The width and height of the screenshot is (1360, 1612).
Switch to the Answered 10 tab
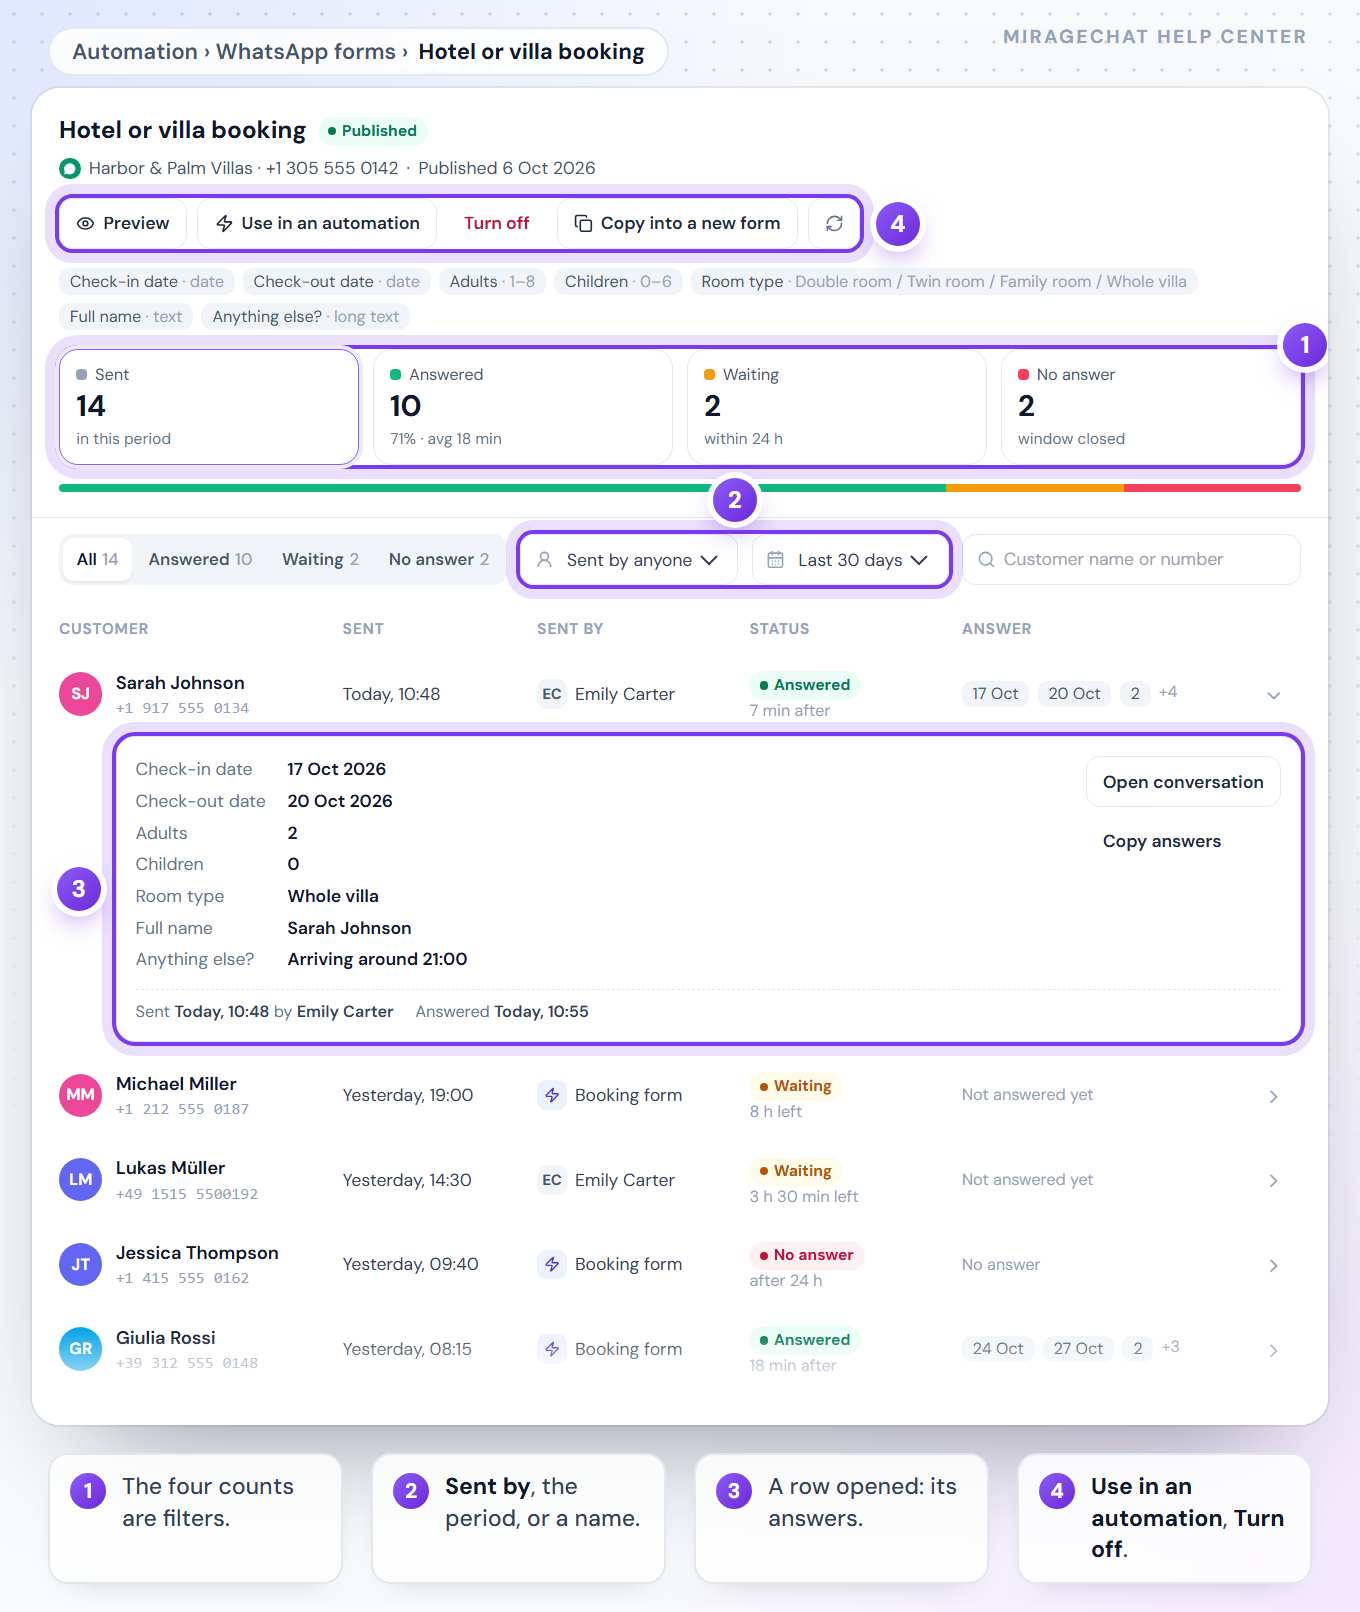200,560
